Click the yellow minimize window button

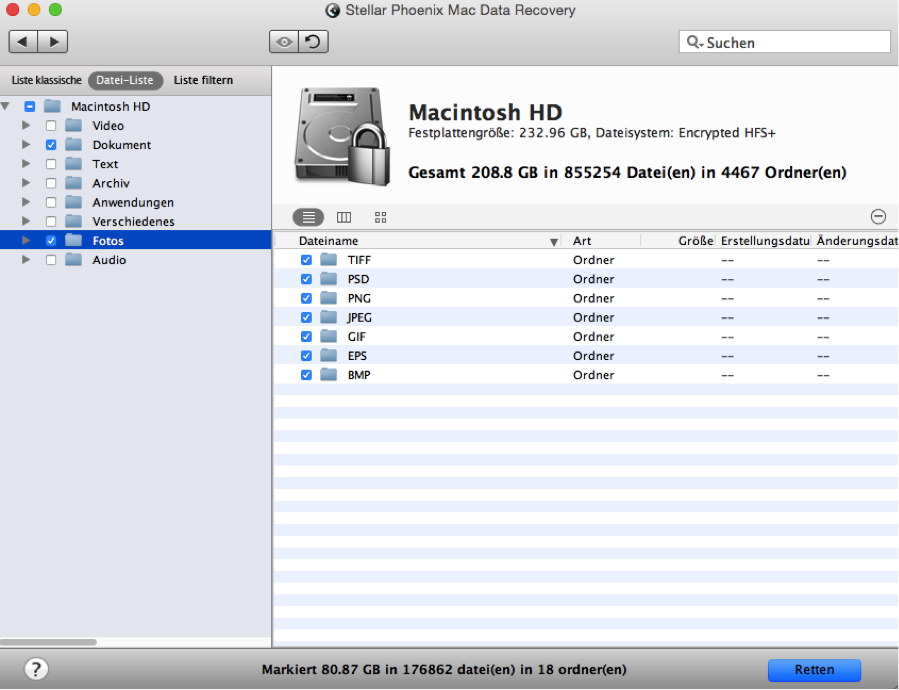tap(34, 10)
